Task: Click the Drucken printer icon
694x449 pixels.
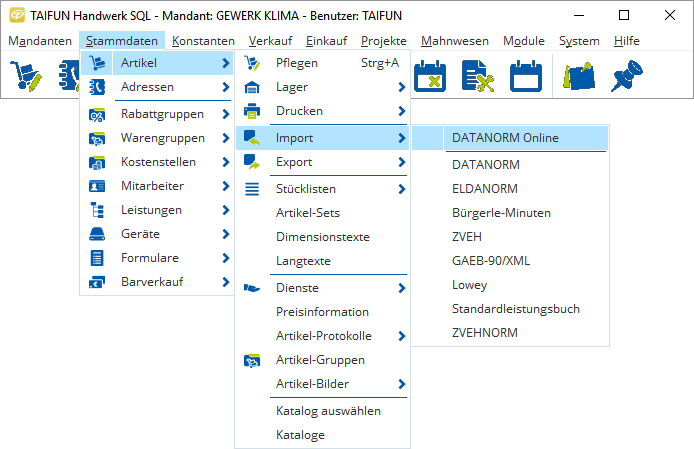Action: pyautogui.click(x=252, y=111)
